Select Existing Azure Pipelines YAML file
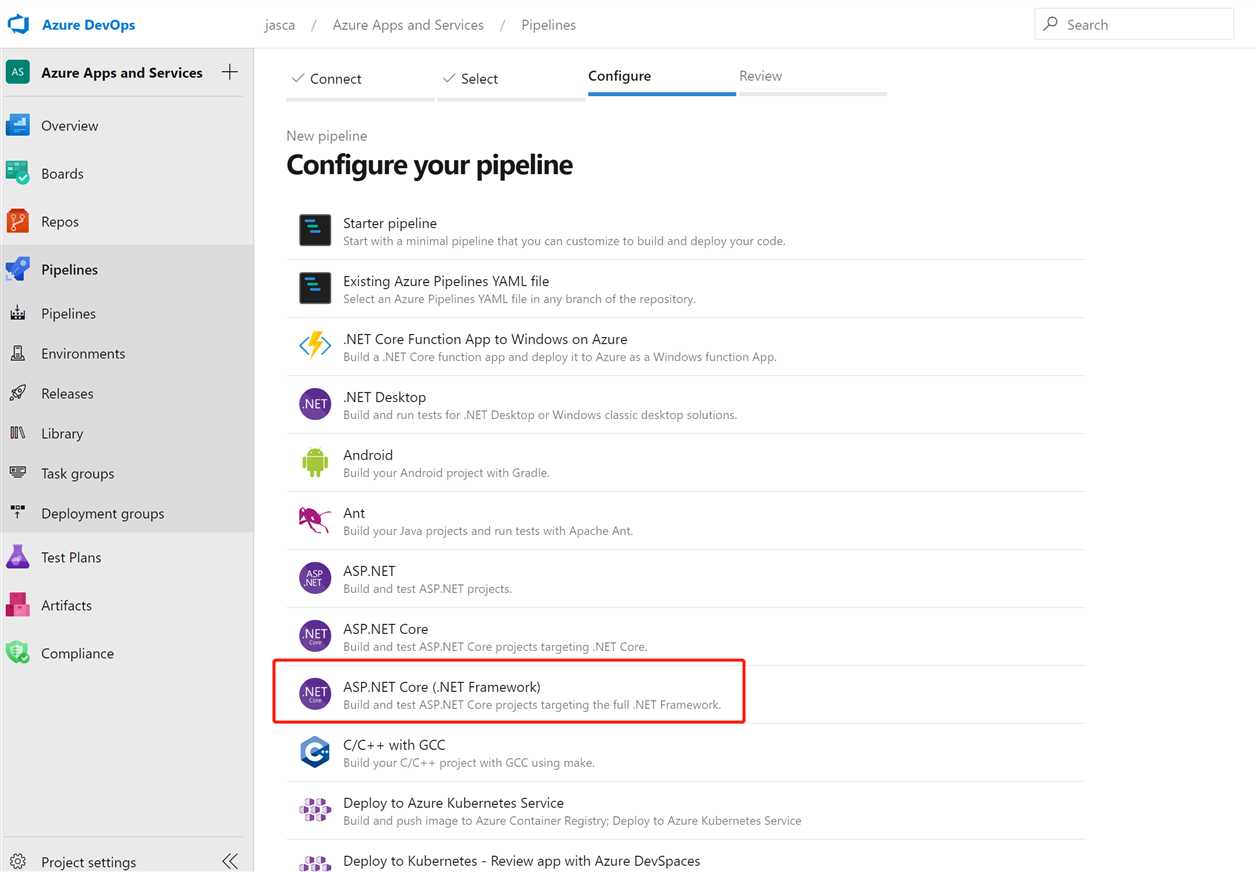 pyautogui.click(x=686, y=289)
